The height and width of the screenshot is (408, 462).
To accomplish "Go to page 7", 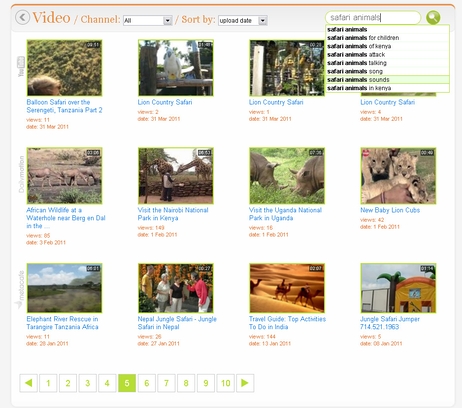I will pyautogui.click(x=166, y=383).
